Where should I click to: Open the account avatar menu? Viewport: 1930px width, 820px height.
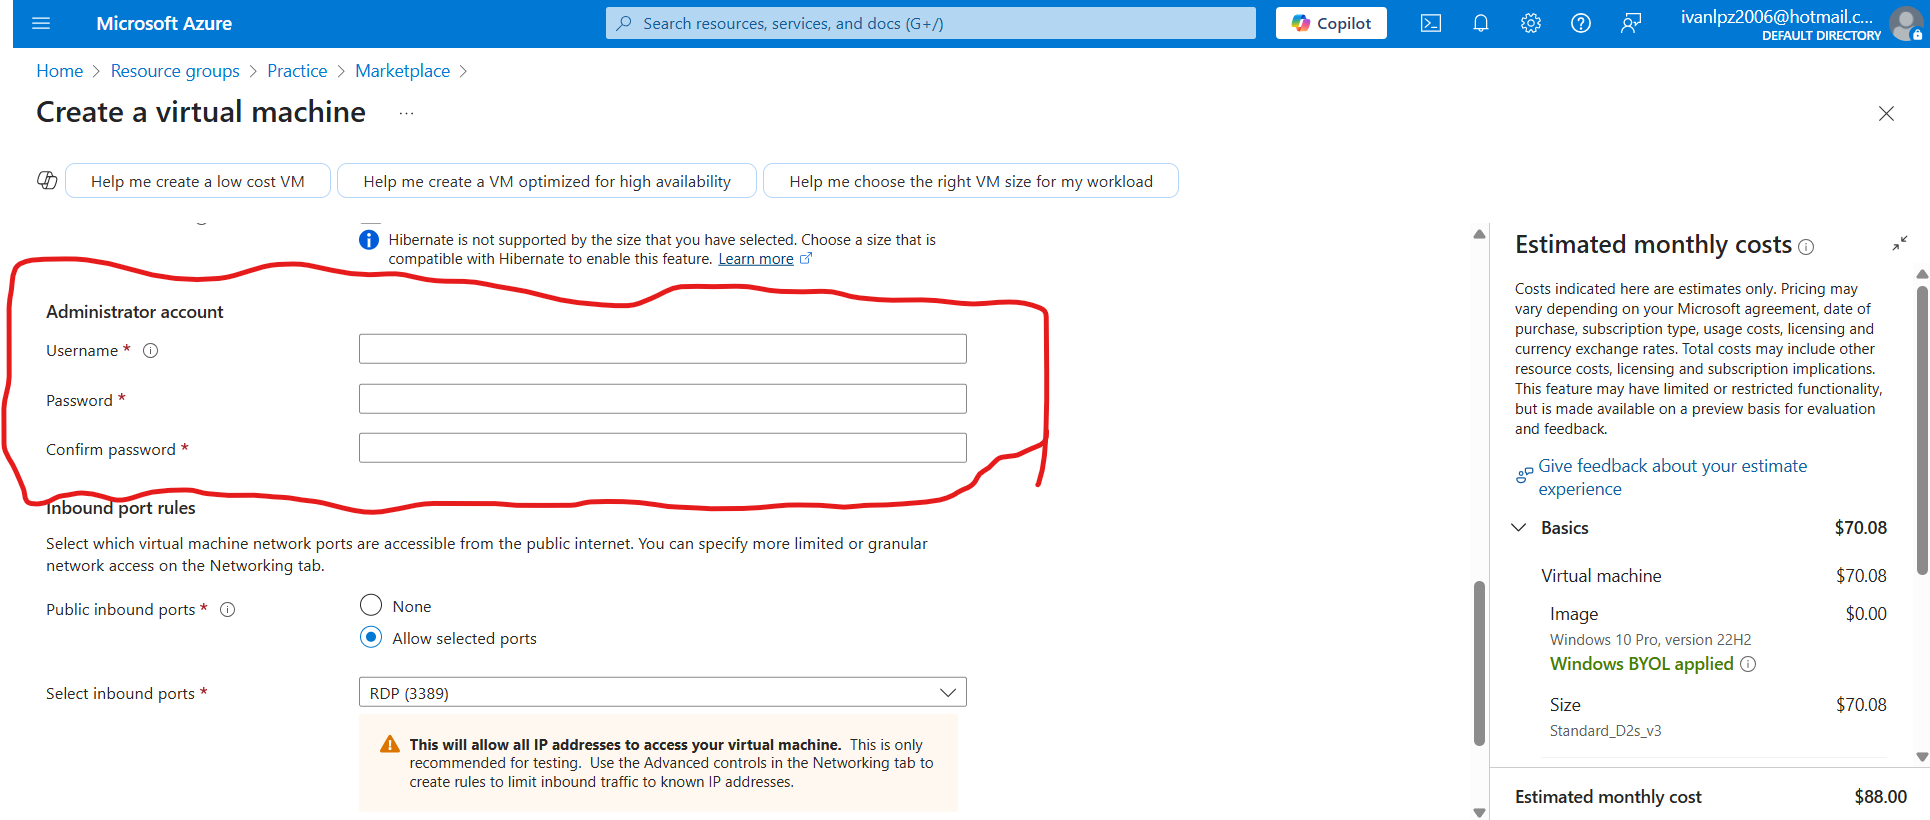[1905, 23]
